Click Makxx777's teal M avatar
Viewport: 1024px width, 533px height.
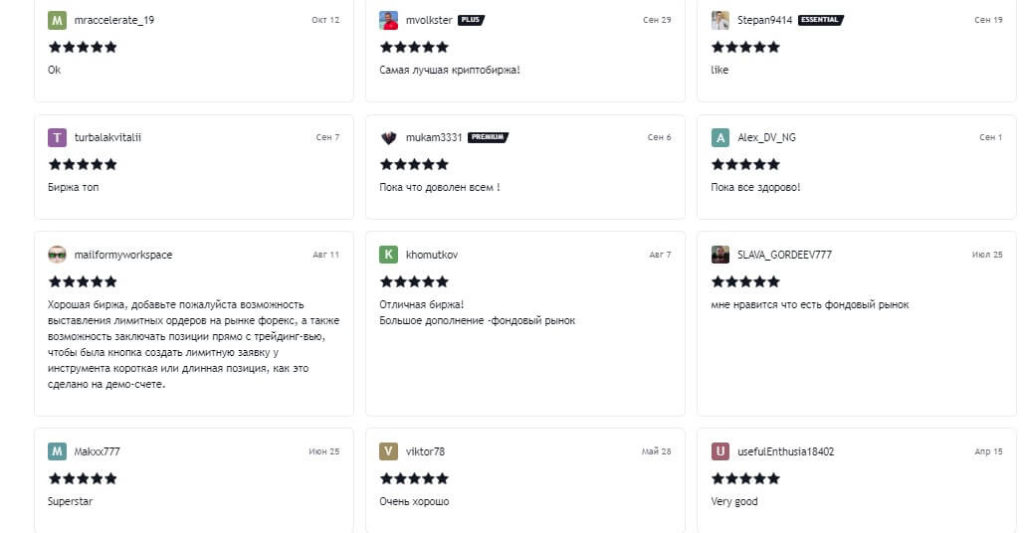click(57, 451)
